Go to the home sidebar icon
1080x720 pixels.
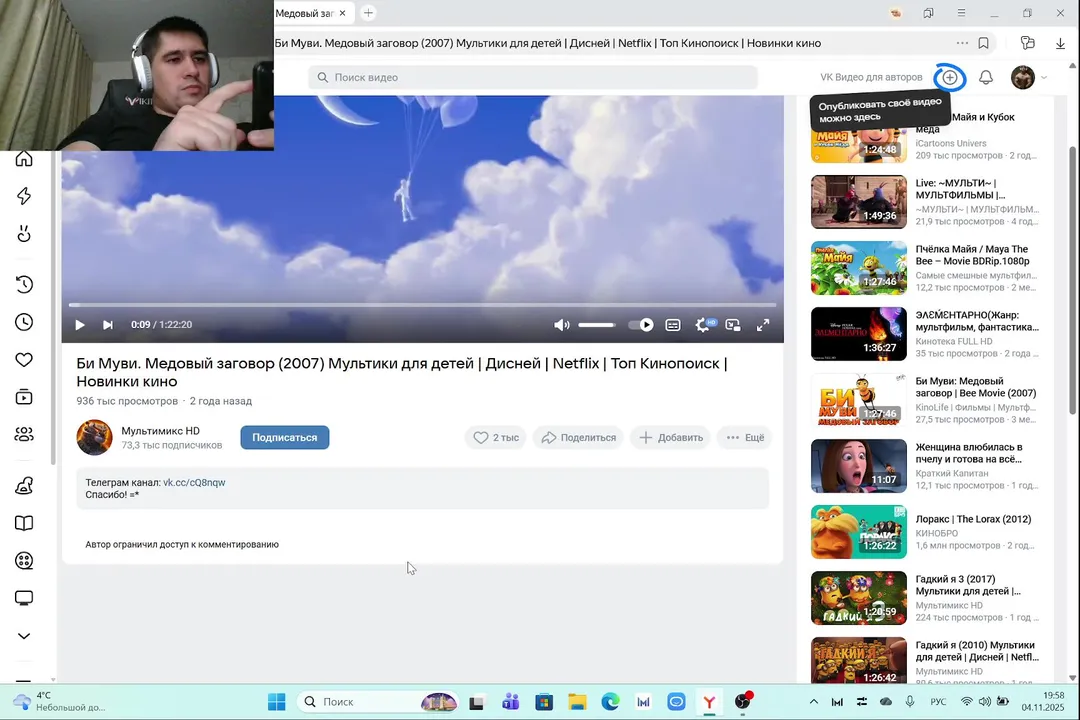(24, 158)
